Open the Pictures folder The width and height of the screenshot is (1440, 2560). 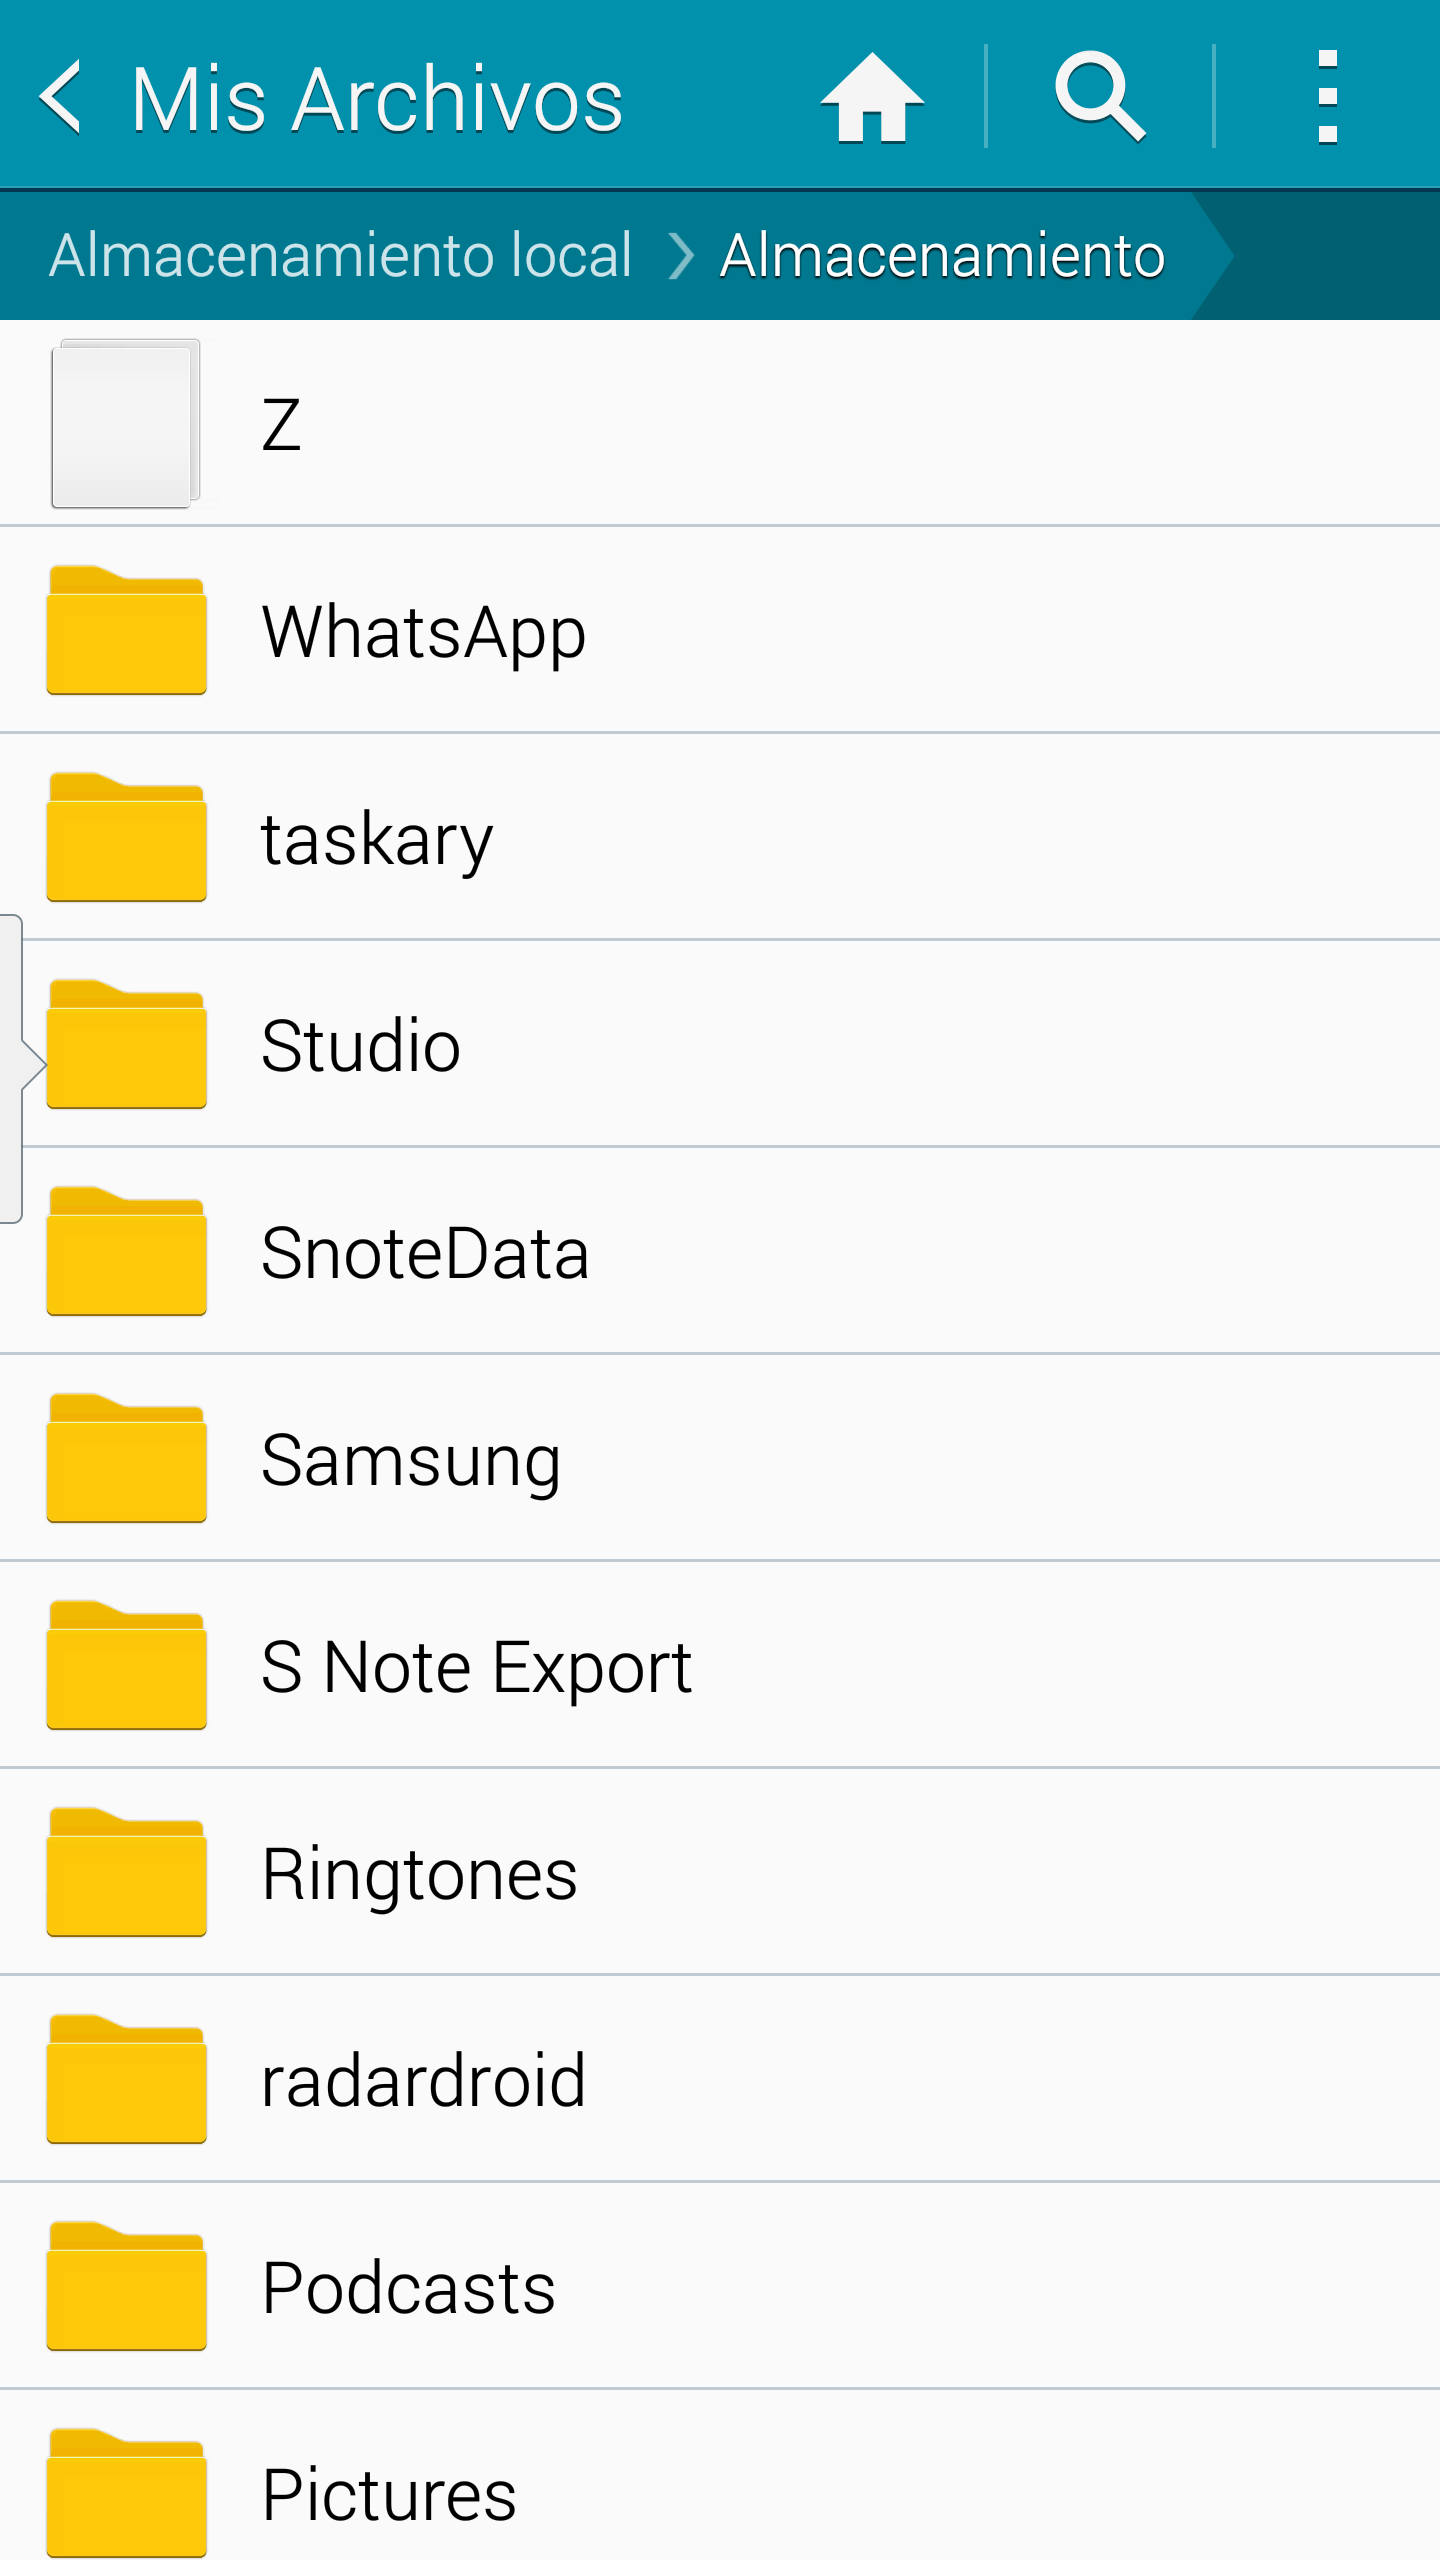point(389,2494)
